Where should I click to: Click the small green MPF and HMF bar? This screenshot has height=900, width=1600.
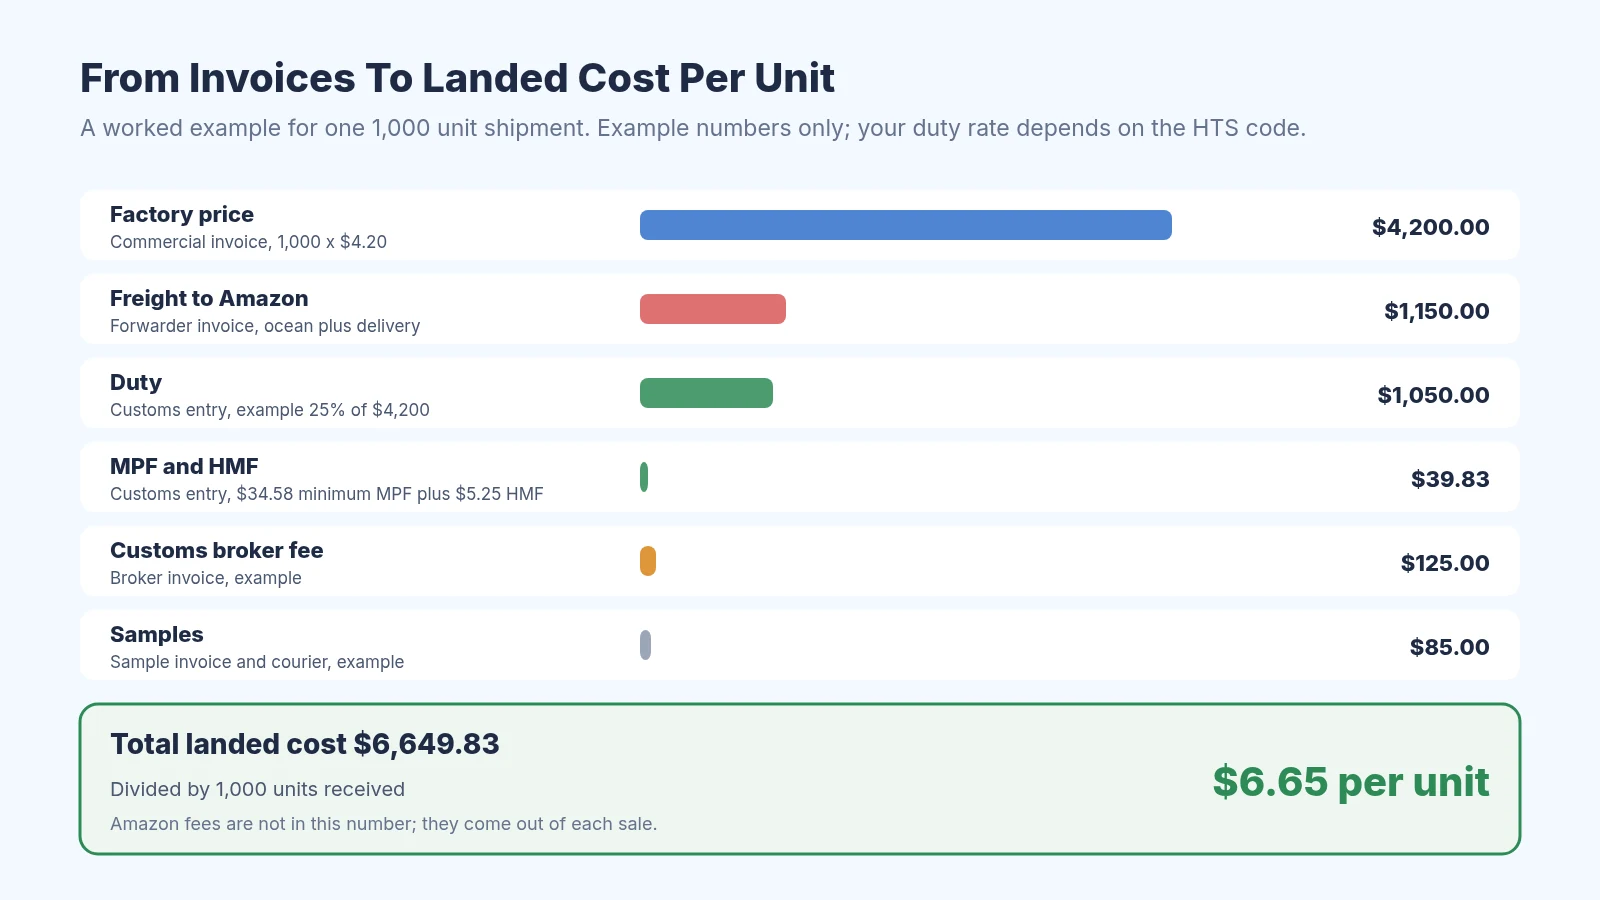point(644,477)
